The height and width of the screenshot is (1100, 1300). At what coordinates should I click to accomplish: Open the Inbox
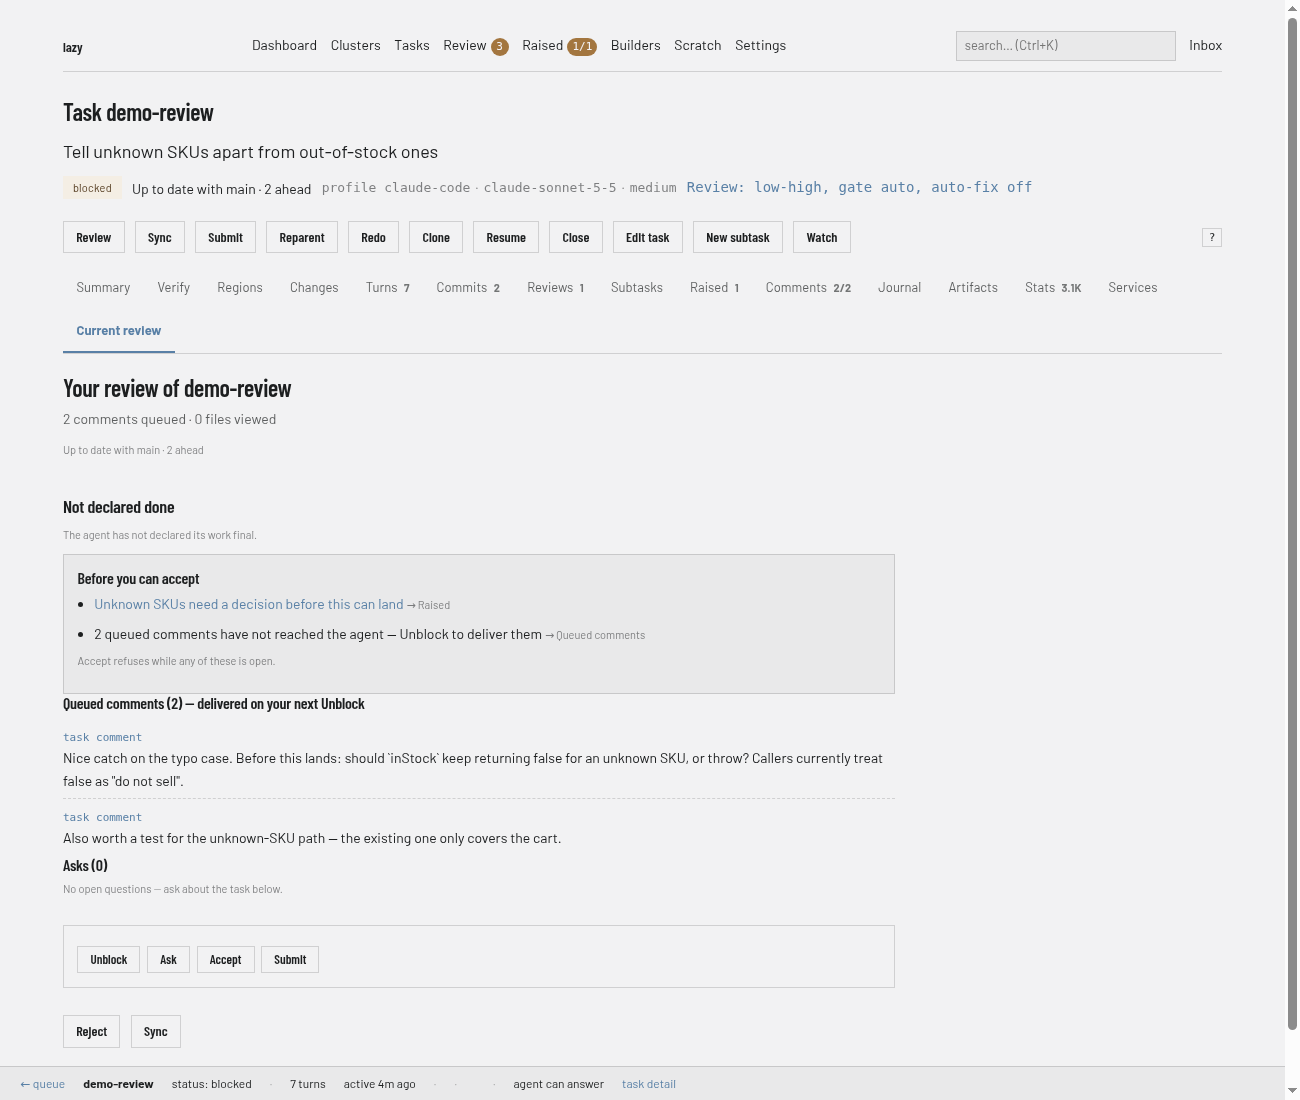point(1206,45)
